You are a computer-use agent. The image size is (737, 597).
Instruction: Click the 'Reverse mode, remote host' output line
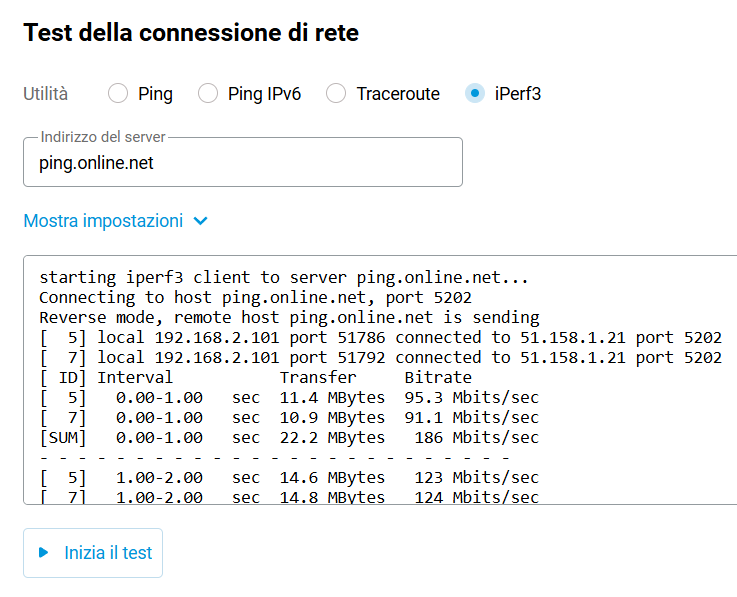point(289,317)
